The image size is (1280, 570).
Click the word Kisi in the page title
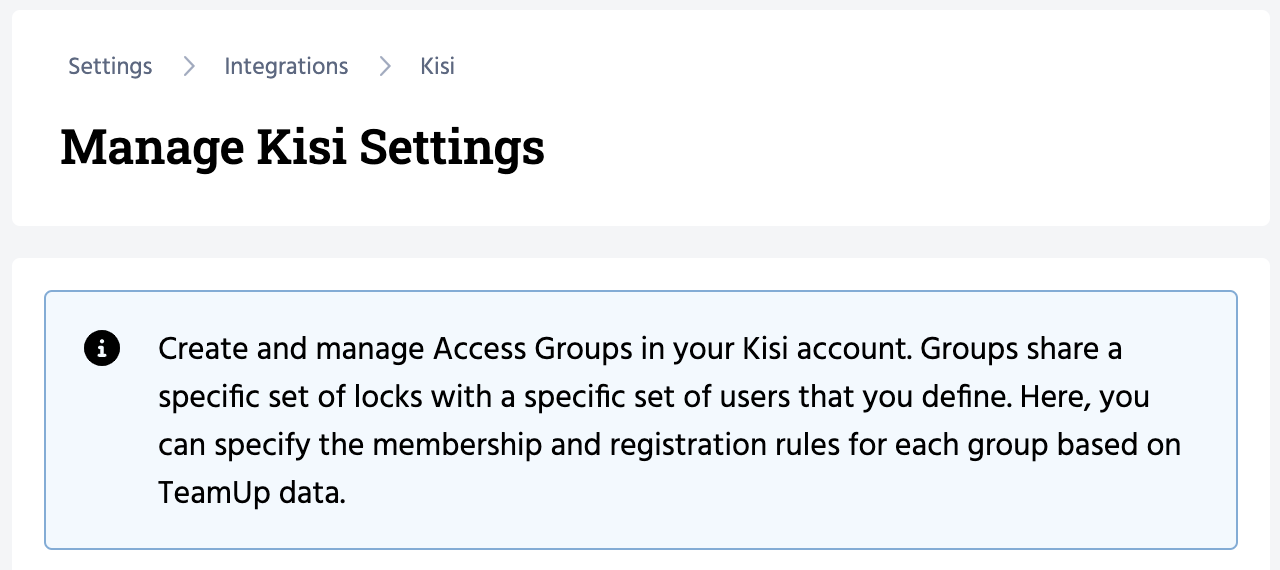pyautogui.click(x=301, y=146)
